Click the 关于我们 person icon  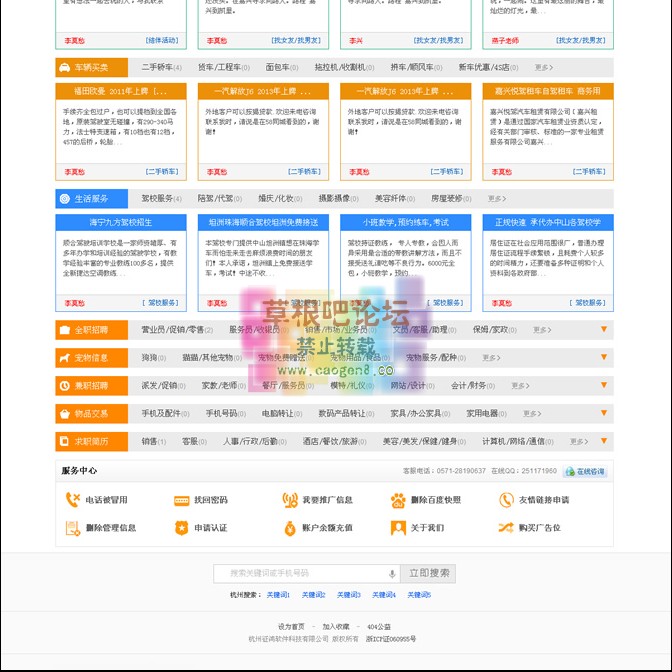(398, 528)
